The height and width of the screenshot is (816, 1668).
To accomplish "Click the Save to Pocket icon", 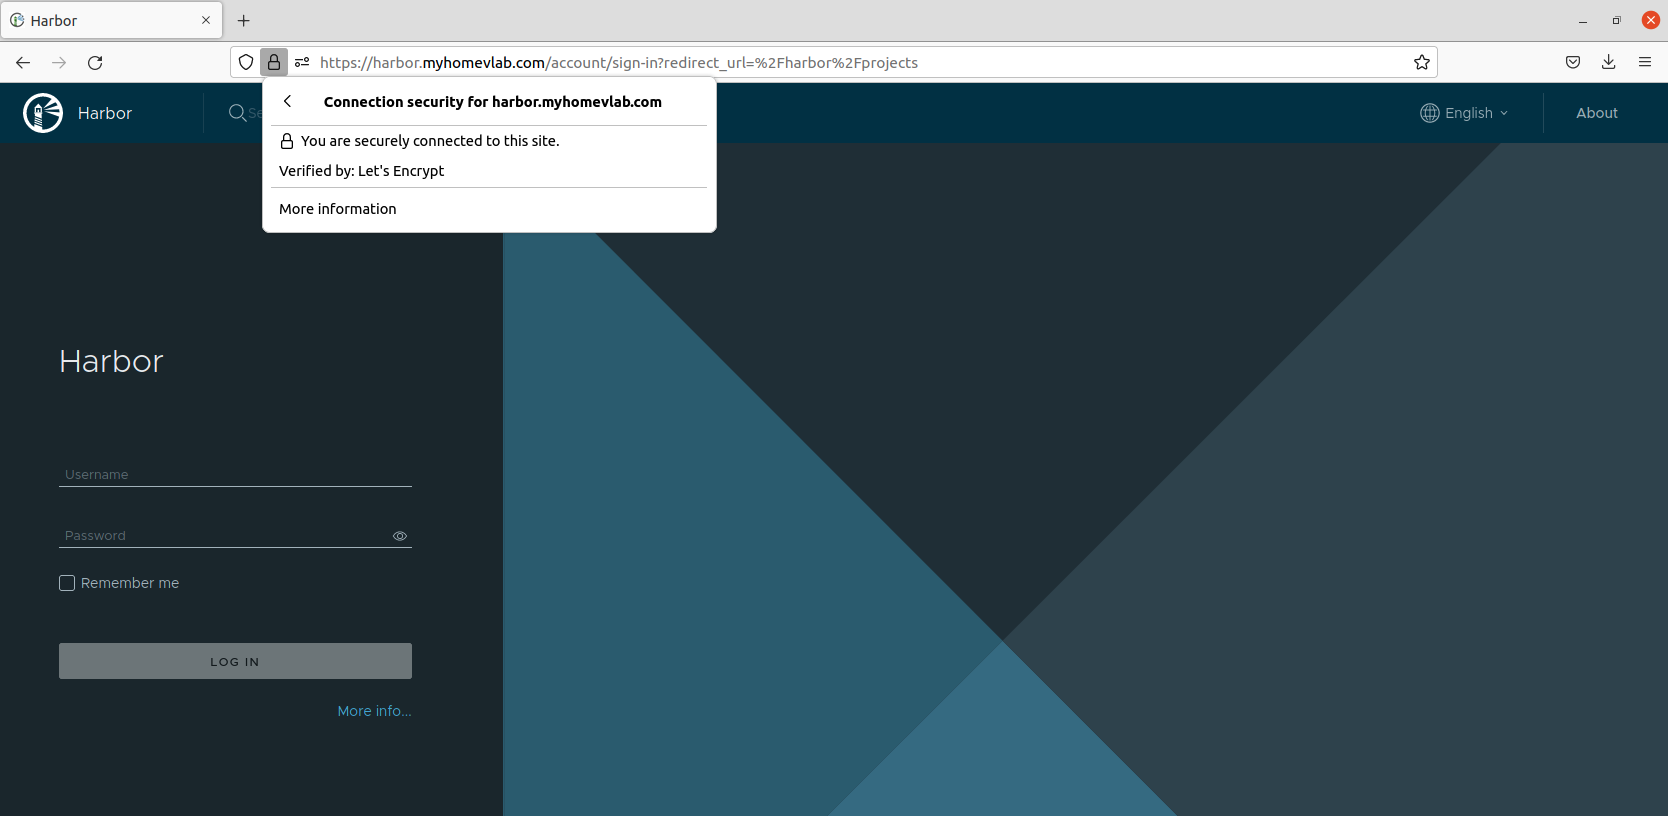I will click(x=1573, y=62).
